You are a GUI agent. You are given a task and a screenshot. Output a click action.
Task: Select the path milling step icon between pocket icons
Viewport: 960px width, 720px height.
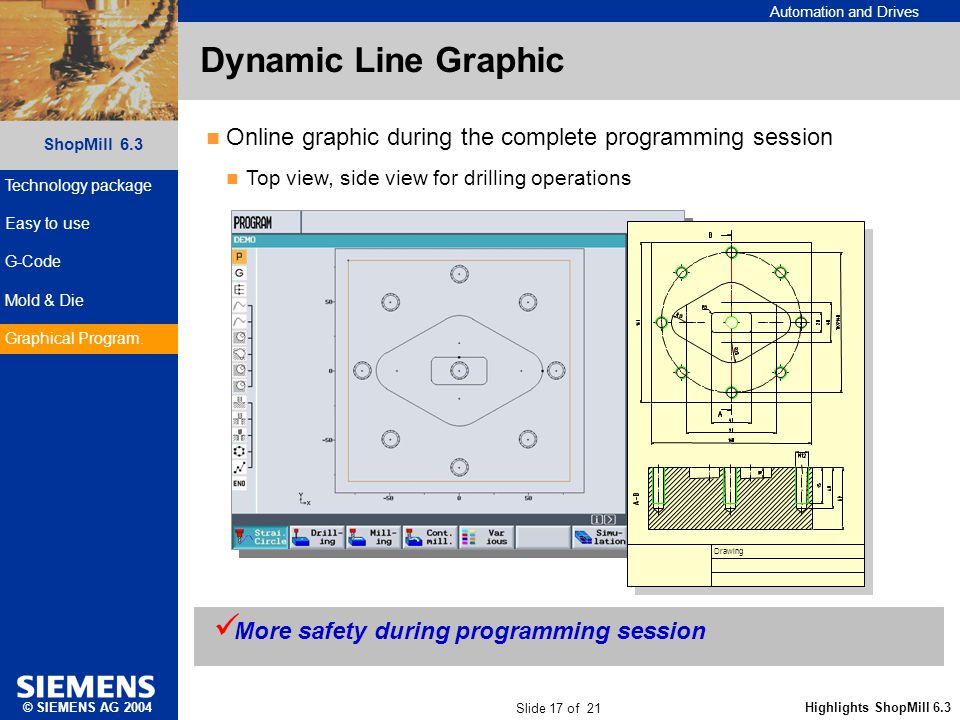pos(239,354)
